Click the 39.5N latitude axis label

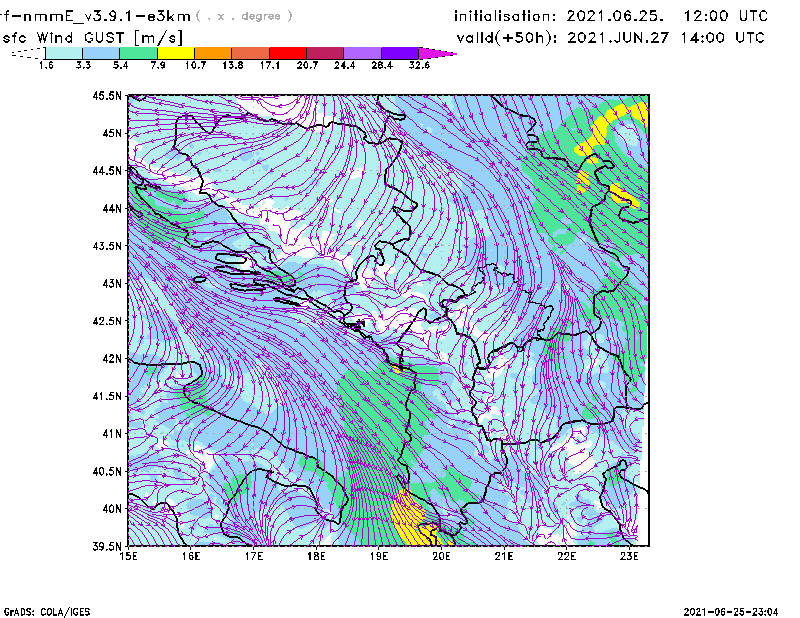click(106, 547)
